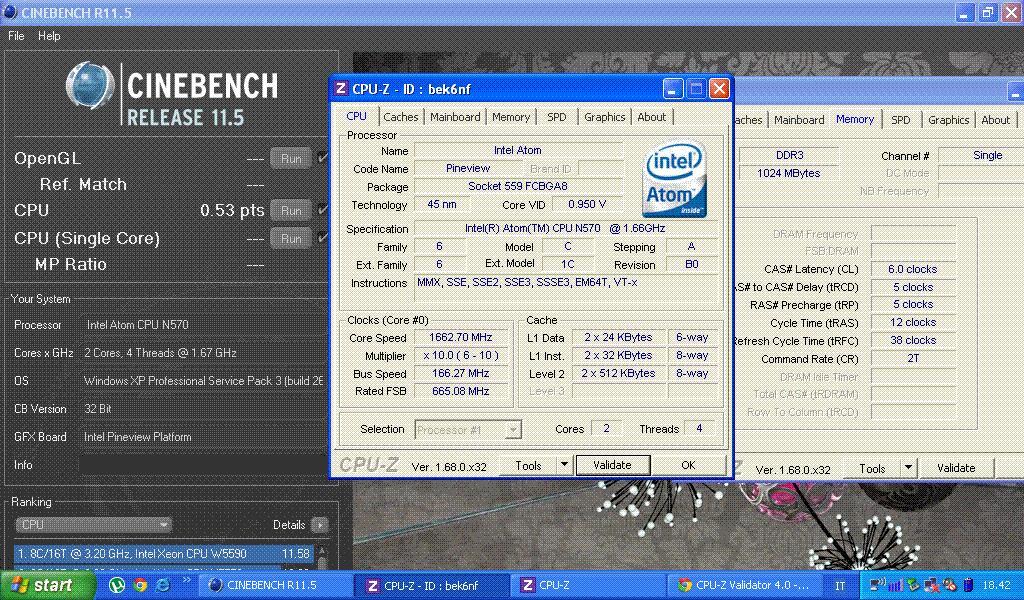1024x600 pixels.
Task: Open the Help menu
Action: (49, 36)
